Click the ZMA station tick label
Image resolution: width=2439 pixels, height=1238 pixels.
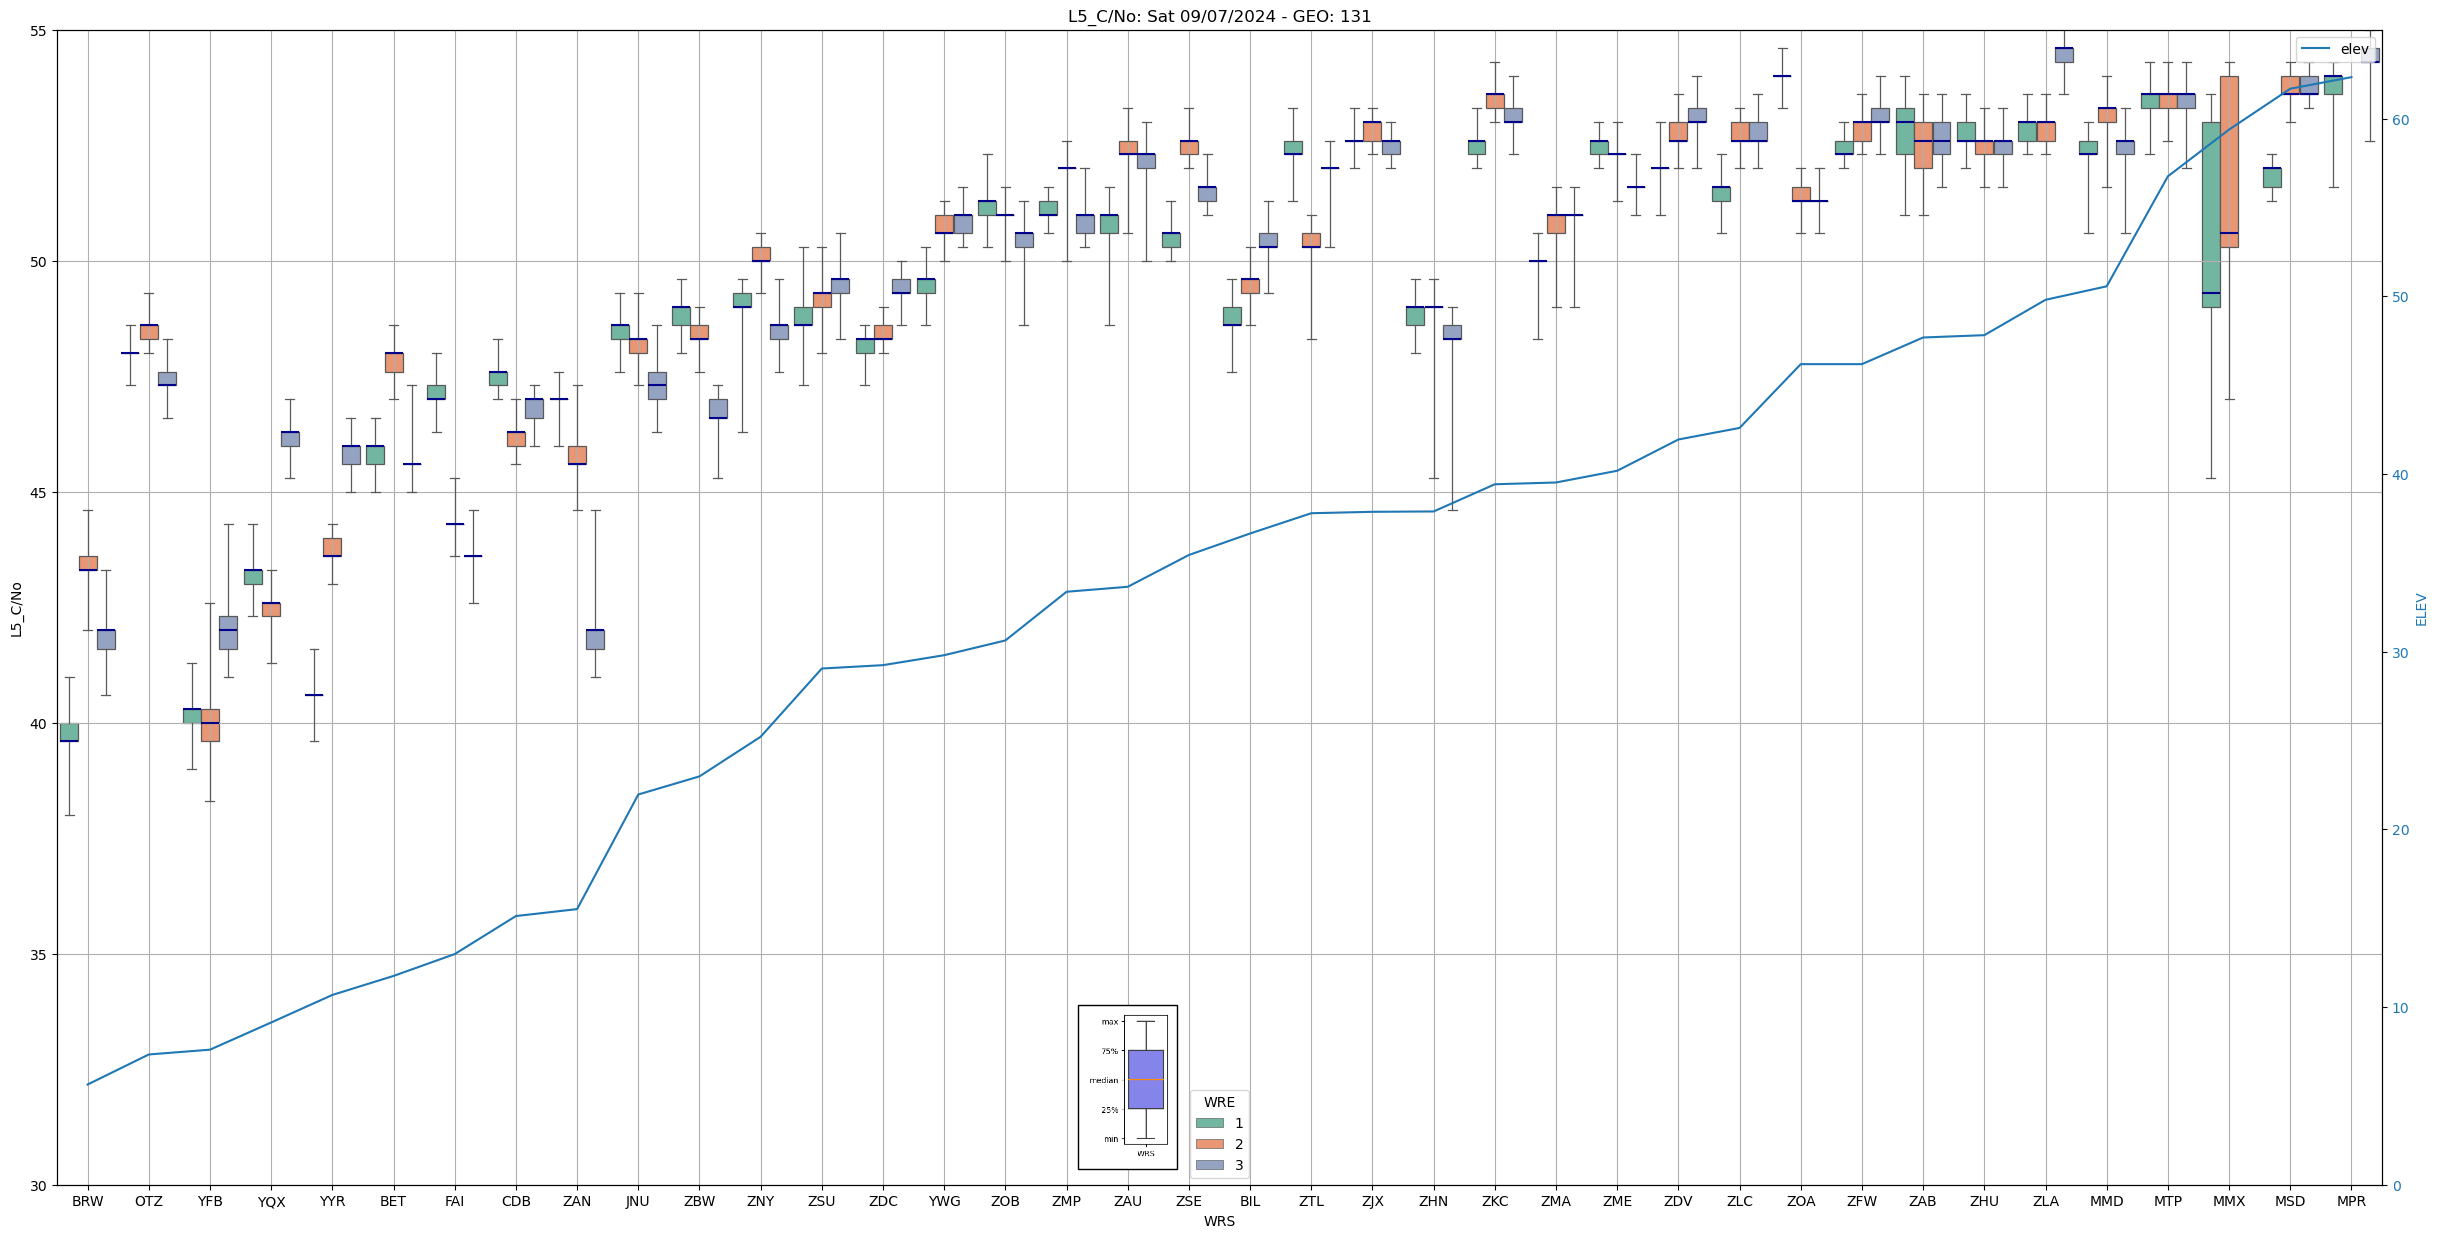coord(1556,1202)
